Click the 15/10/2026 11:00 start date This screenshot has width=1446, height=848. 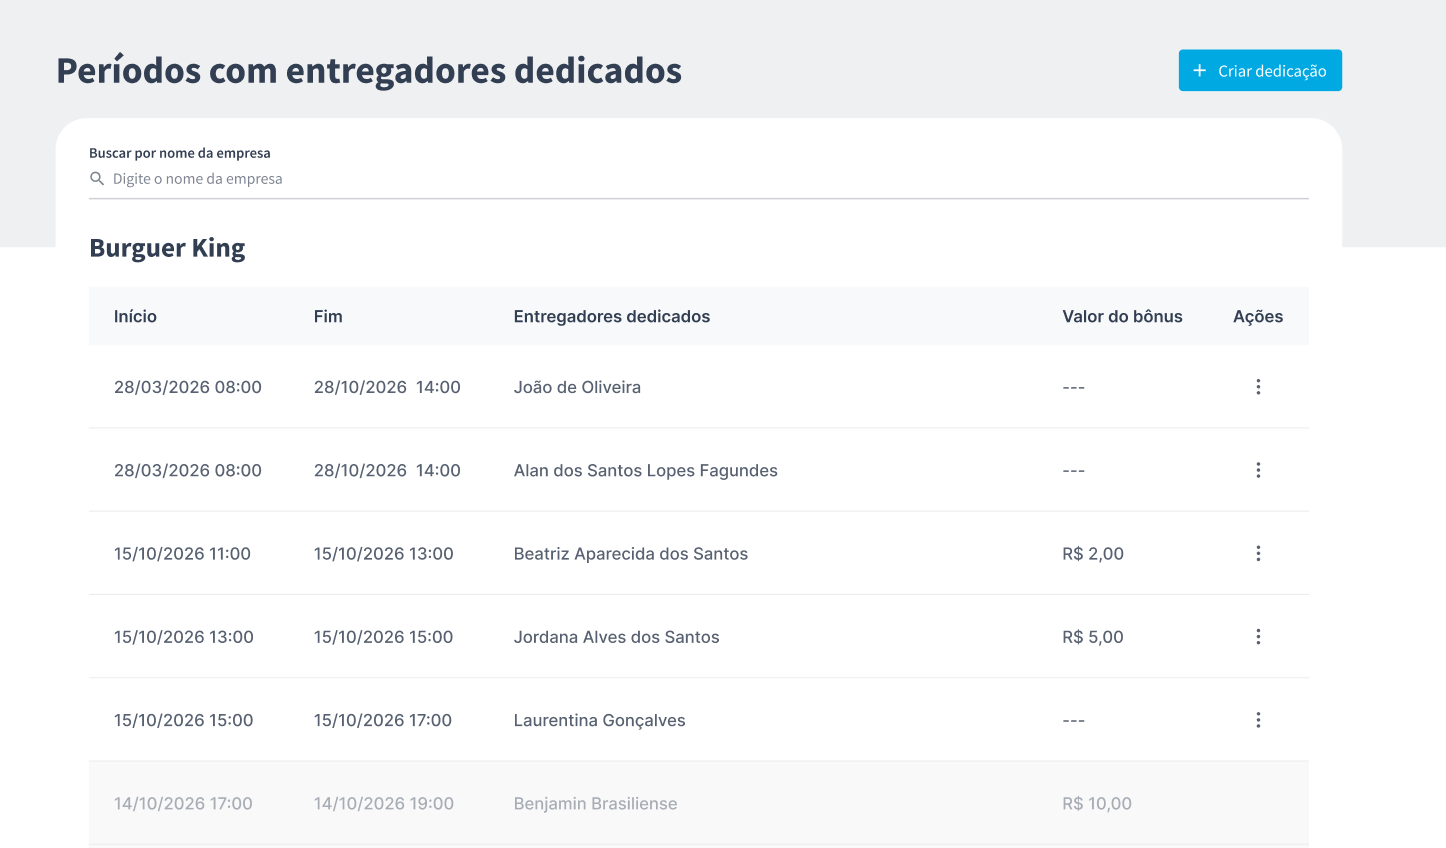point(182,553)
